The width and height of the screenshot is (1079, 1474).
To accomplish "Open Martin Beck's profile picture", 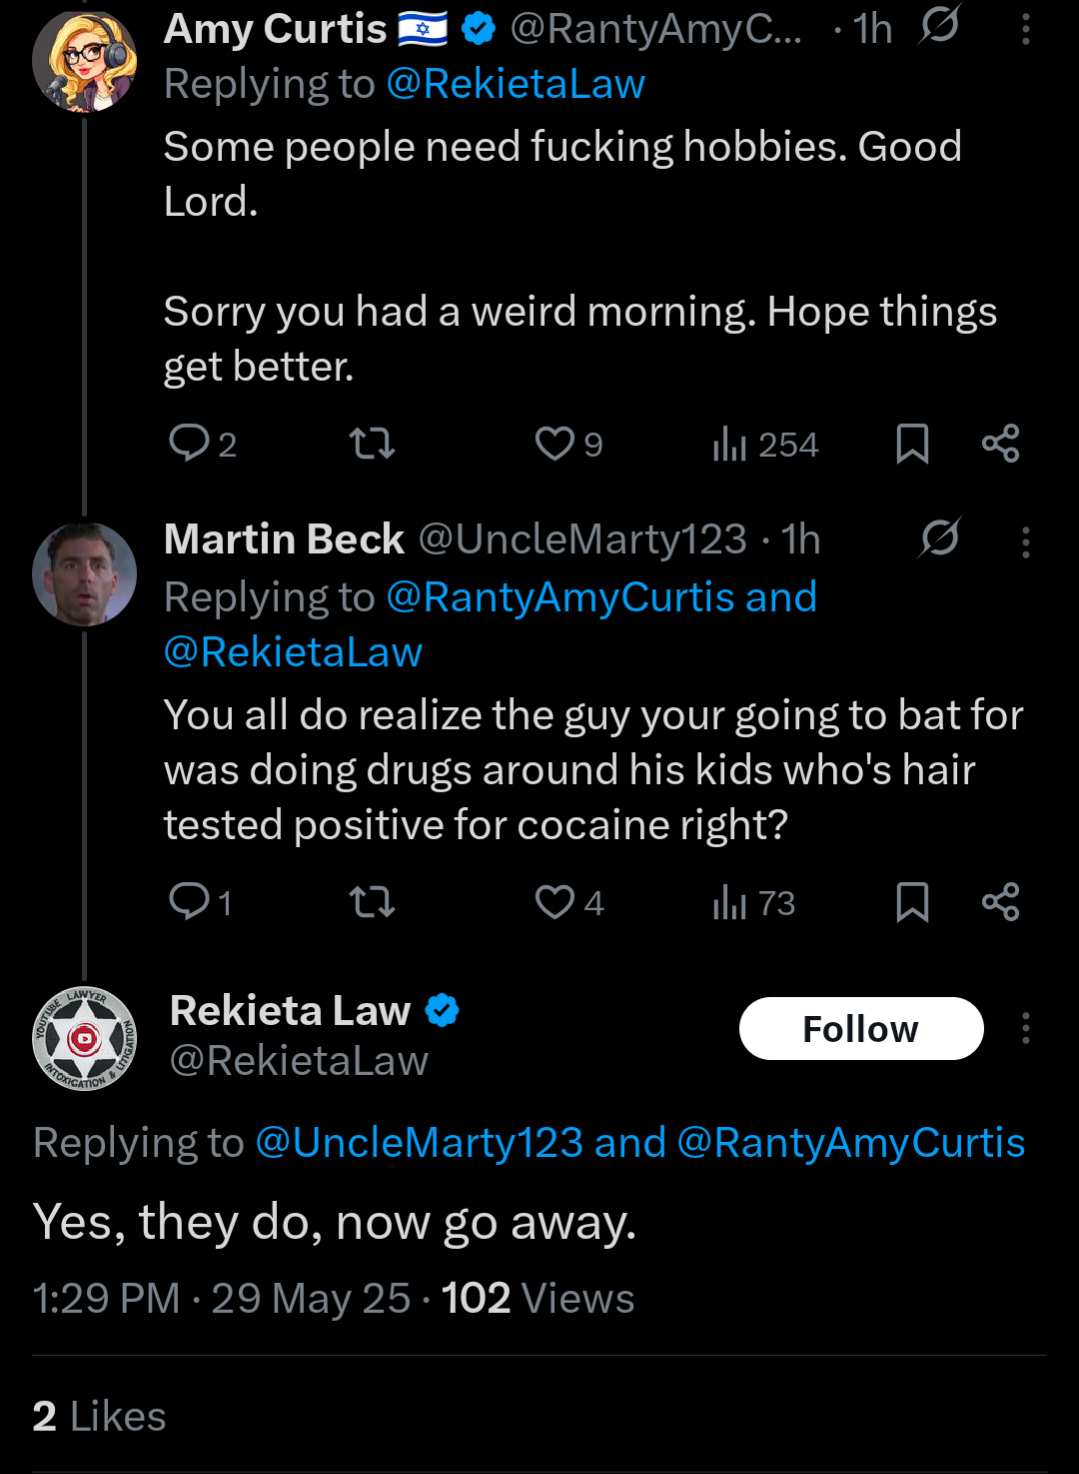I will click(84, 574).
